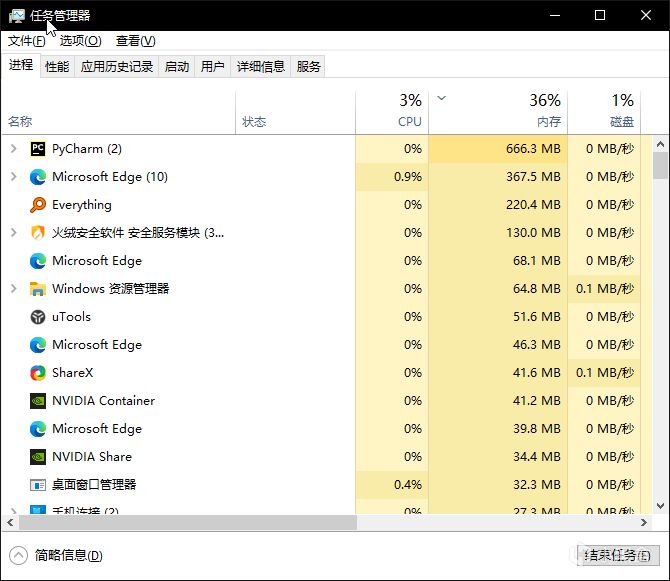The height and width of the screenshot is (581, 670).
Task: Select the NVIDIA Container process name
Action: click(x=103, y=401)
